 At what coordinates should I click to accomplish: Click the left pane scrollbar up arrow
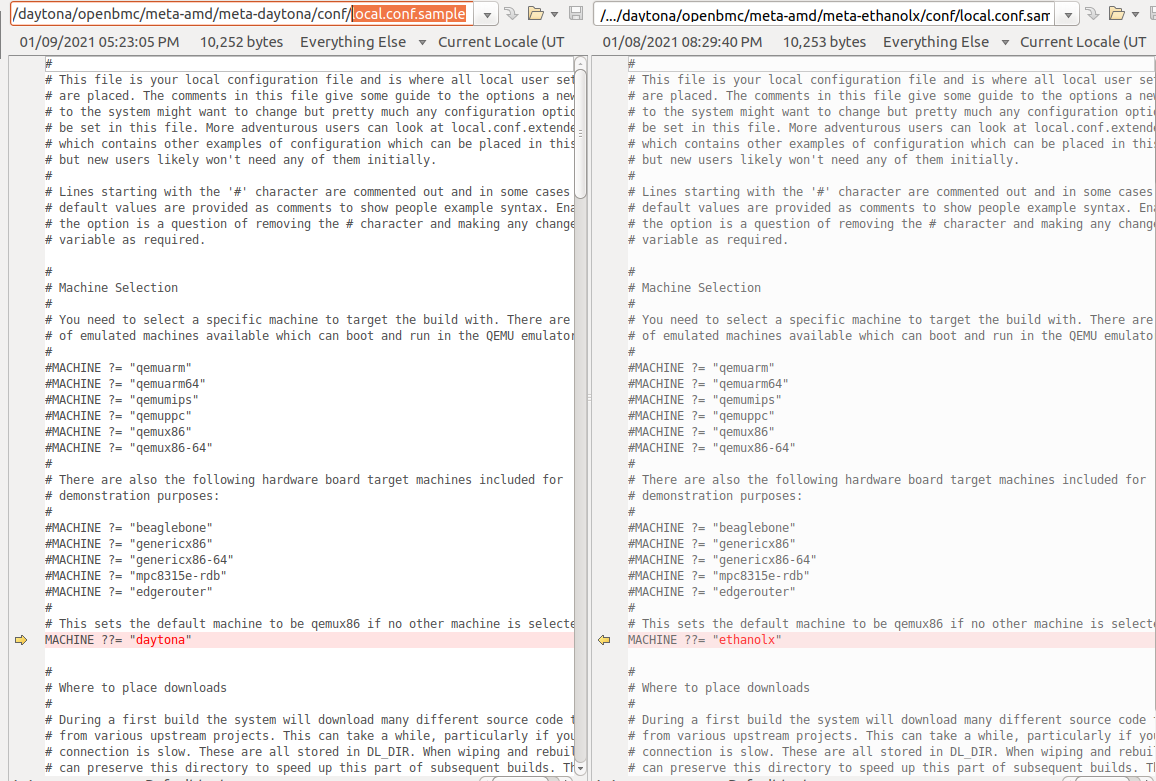(x=580, y=63)
